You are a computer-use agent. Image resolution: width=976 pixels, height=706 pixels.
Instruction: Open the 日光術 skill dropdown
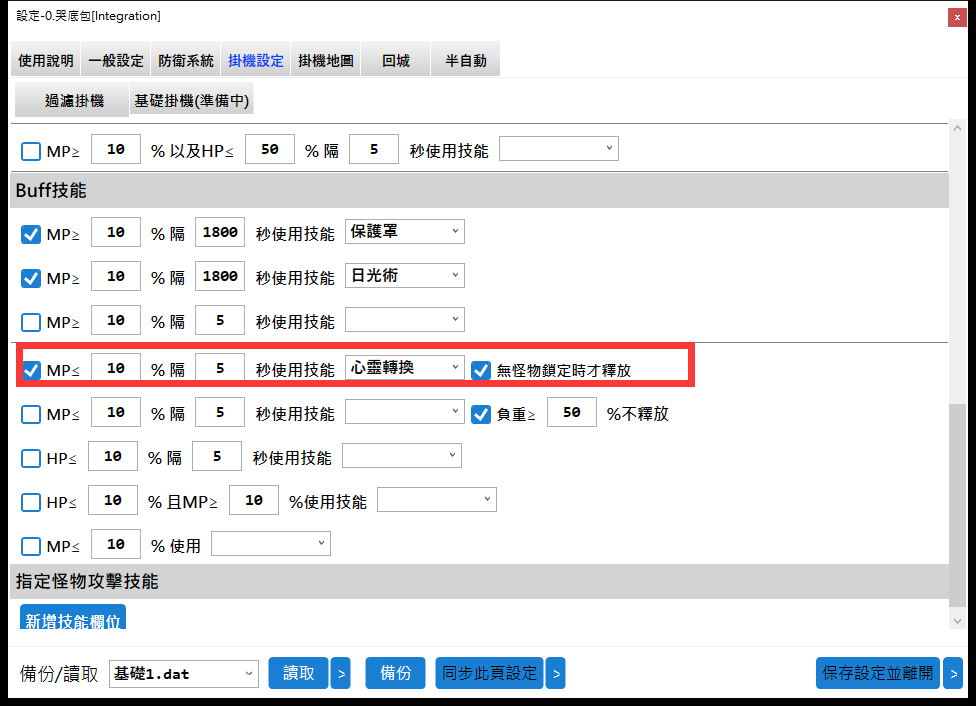[405, 275]
